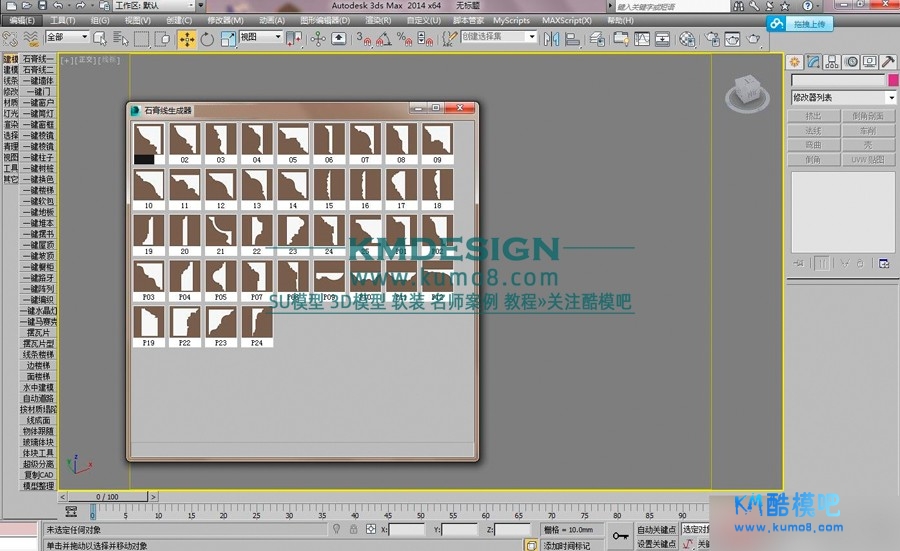The width and height of the screenshot is (900, 551).
Task: Open the Create tab in command panel
Action: pos(797,62)
